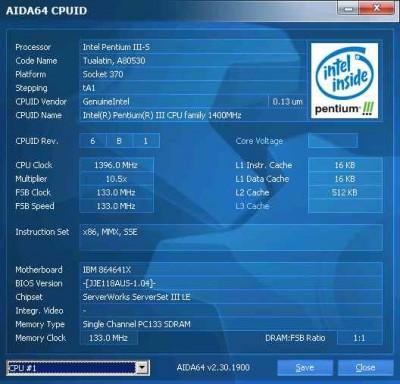
Task: Click the Core Voltage label
Action: (x=259, y=141)
